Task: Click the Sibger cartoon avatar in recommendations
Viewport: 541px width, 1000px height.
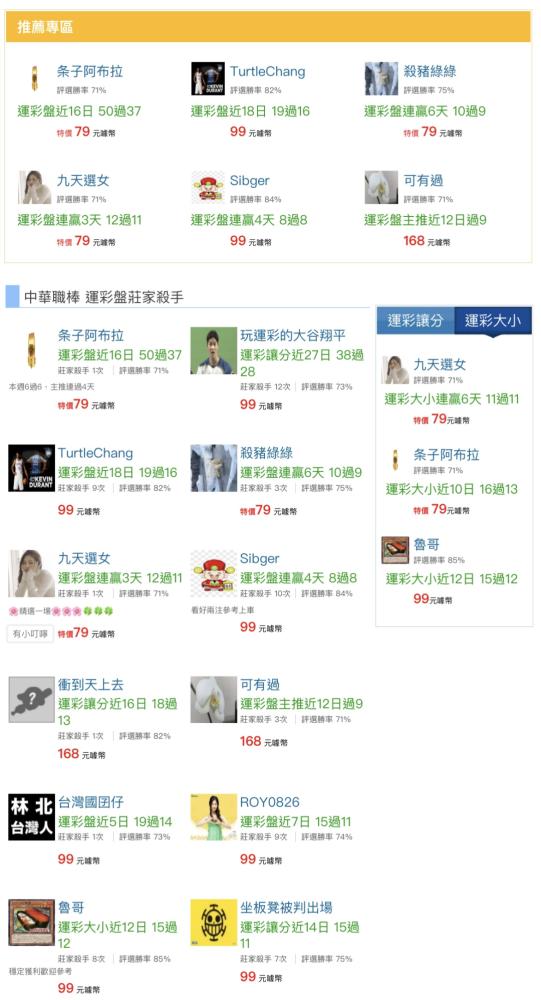Action: [208, 188]
